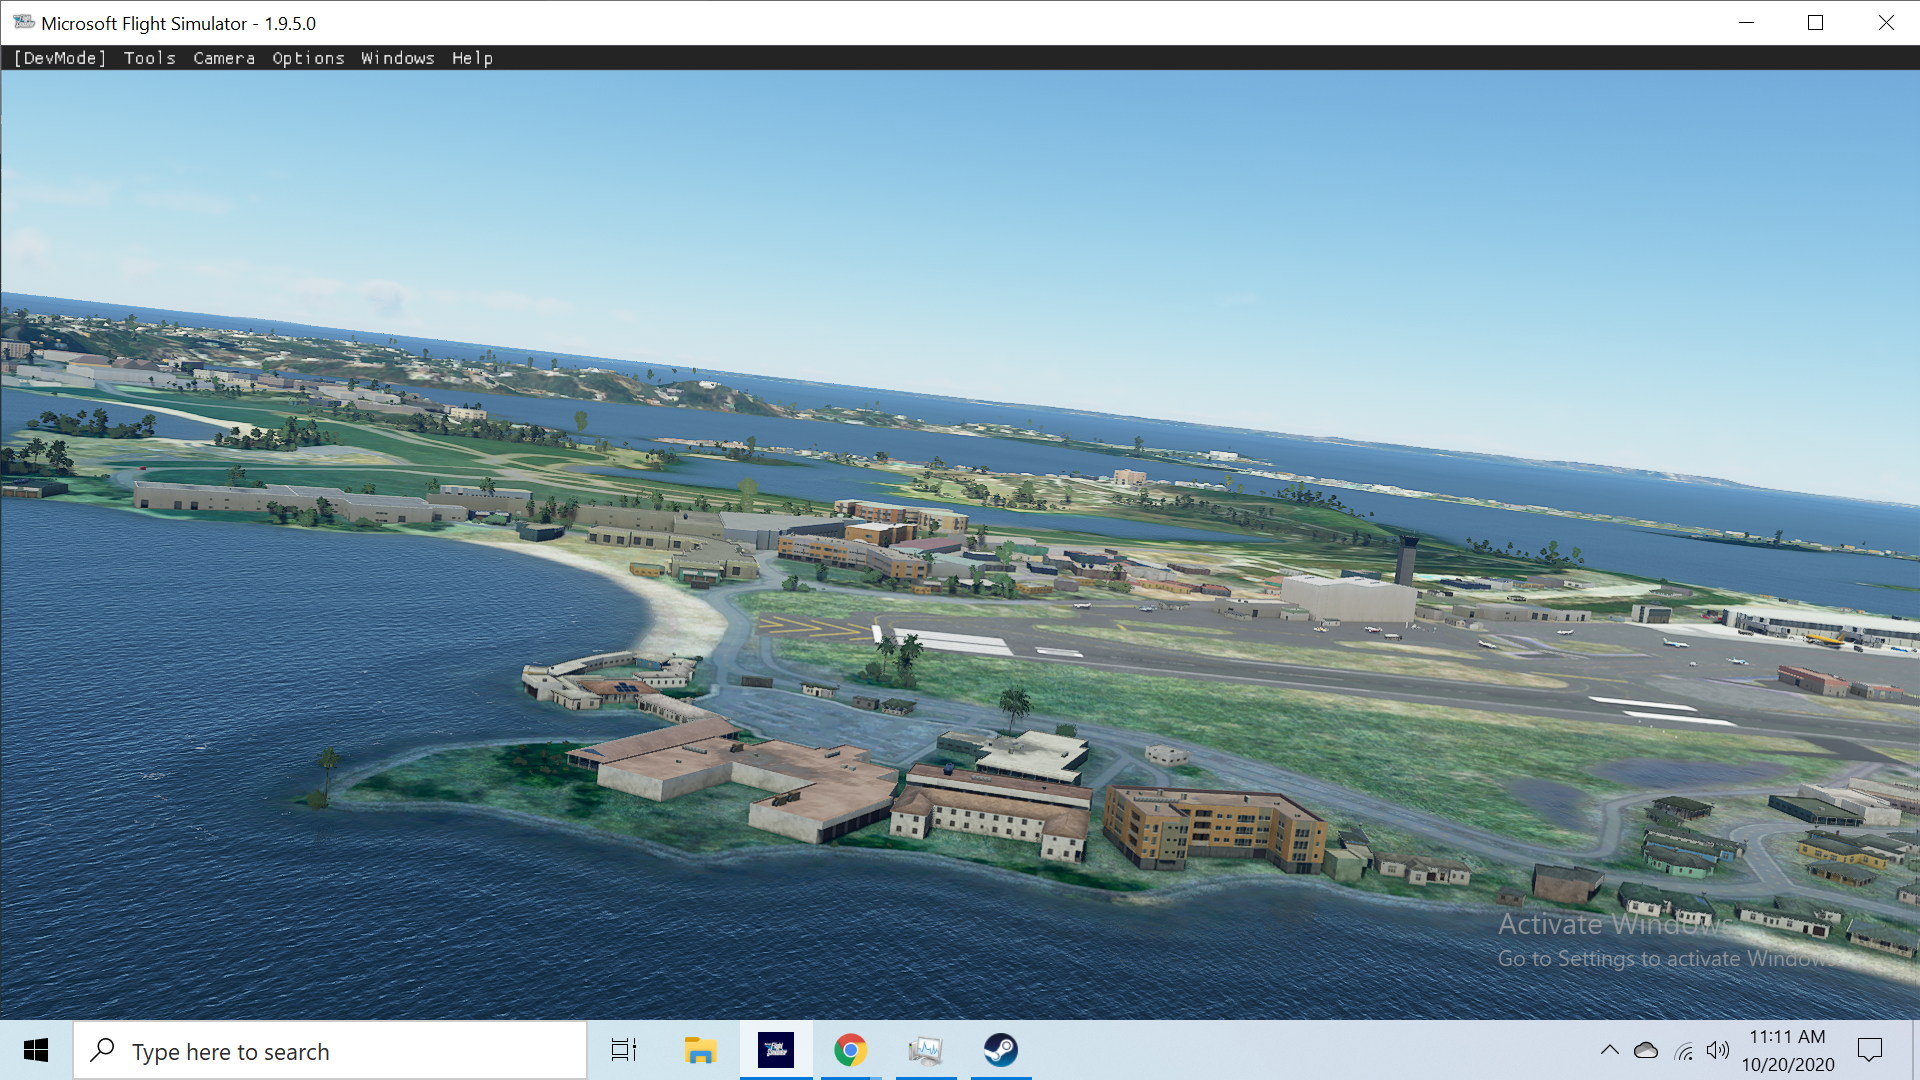
Task: Open the Options menu
Action: click(x=308, y=58)
